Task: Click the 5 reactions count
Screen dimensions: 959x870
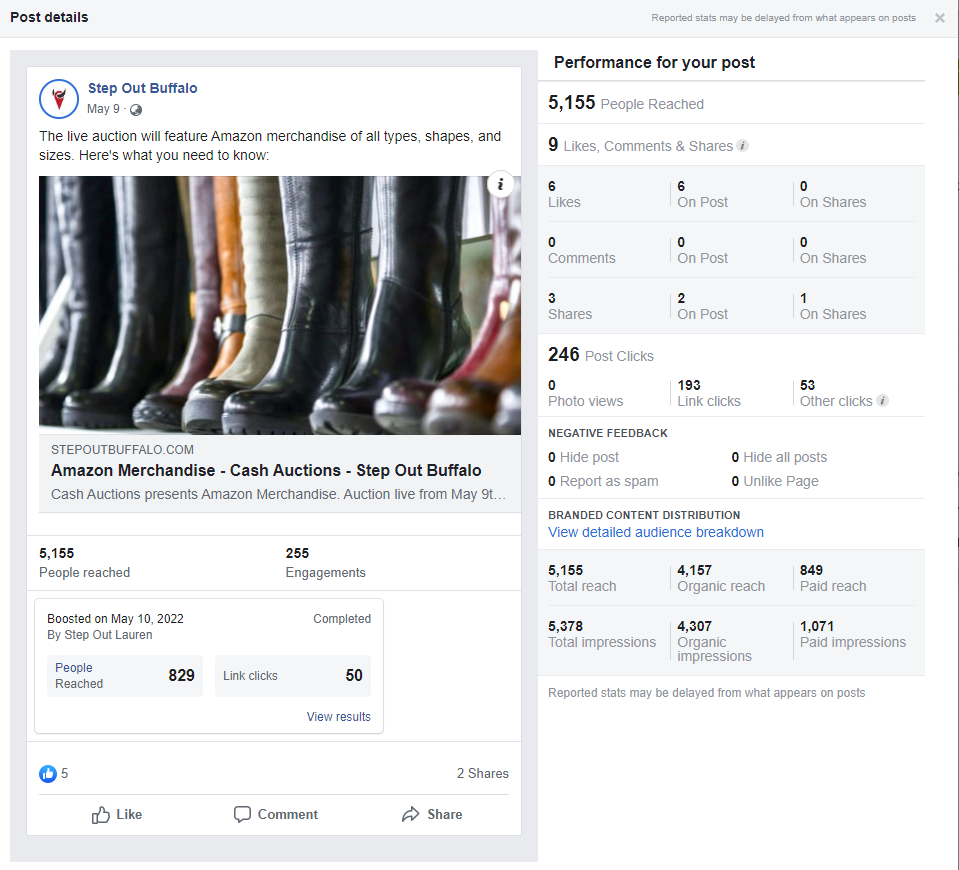Action: 65,773
